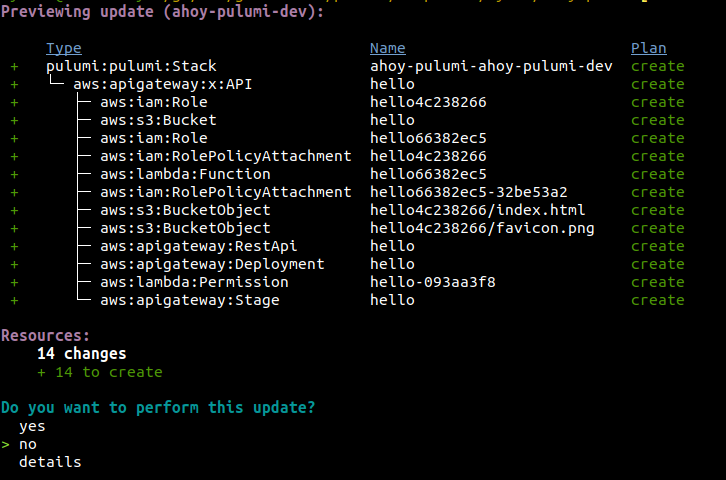Screen dimensions: 726x480
Task: Click the 'Type' column header
Action: [63, 48]
